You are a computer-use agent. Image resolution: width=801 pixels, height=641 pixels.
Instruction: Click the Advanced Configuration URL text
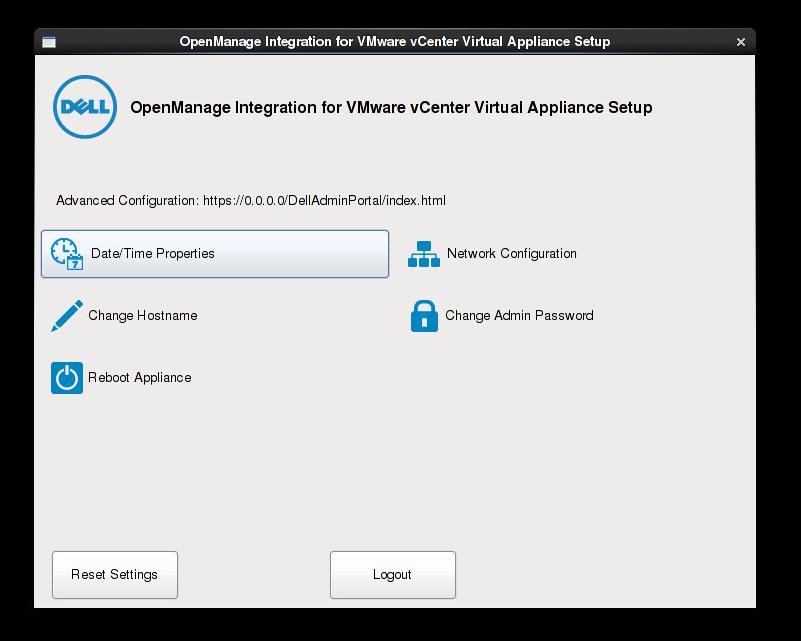(324, 200)
